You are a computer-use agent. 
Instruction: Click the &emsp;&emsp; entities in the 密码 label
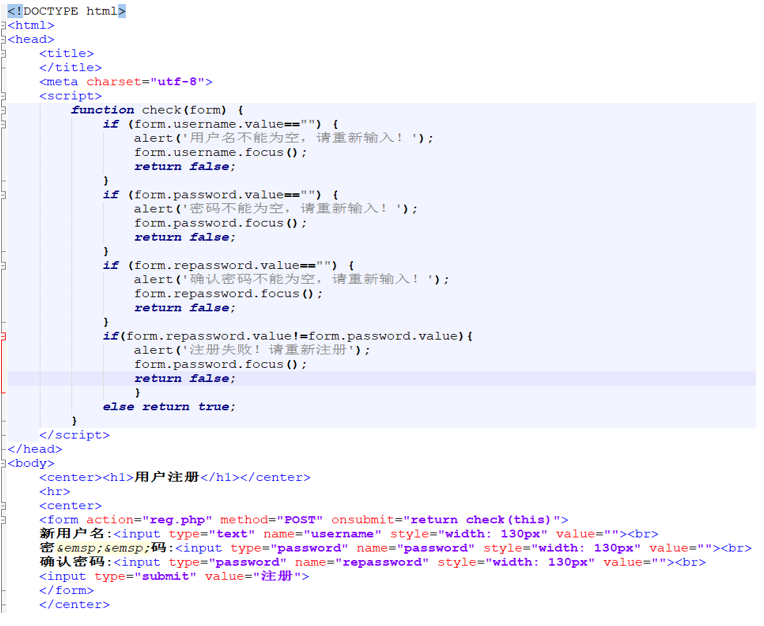[103, 548]
